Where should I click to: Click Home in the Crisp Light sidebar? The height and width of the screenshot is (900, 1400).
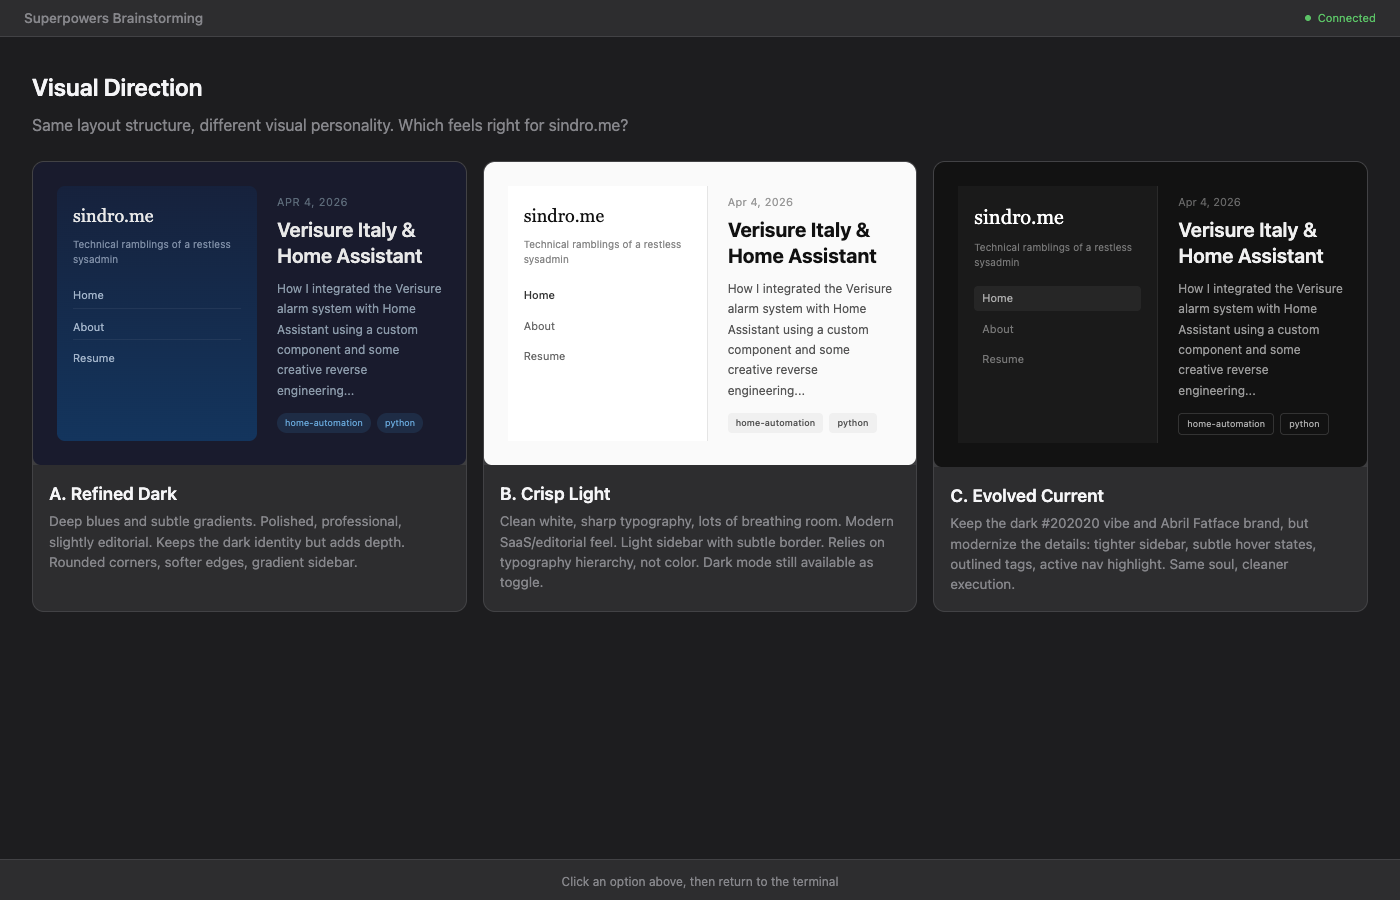539,295
